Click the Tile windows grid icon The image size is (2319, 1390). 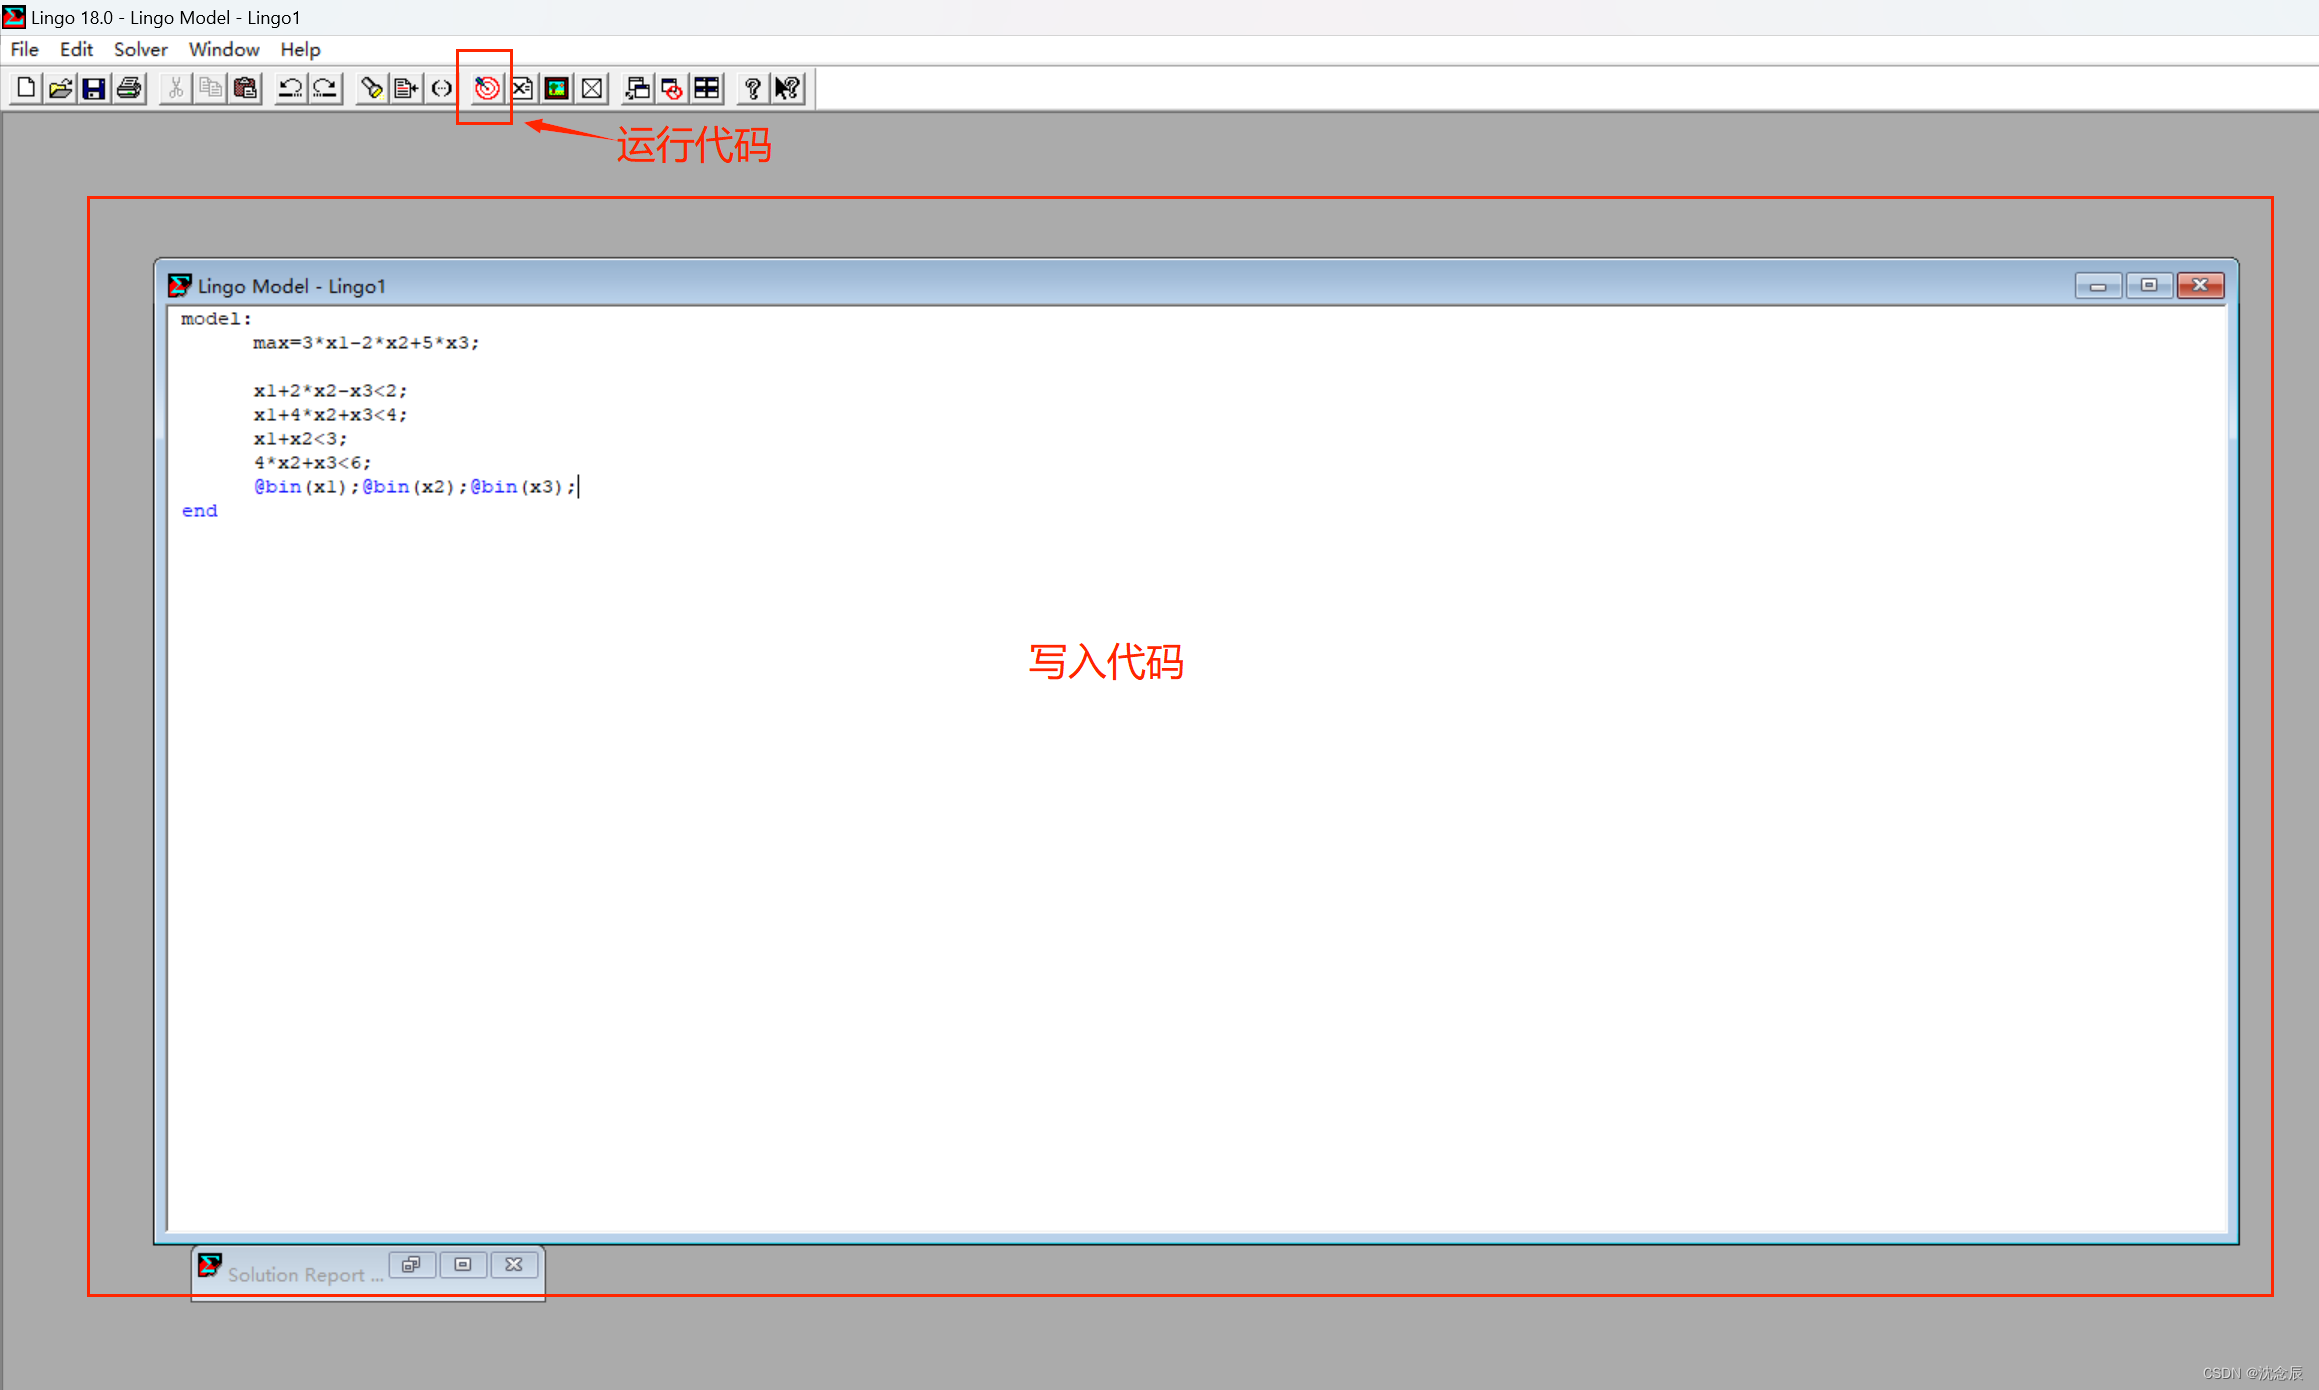(x=707, y=88)
